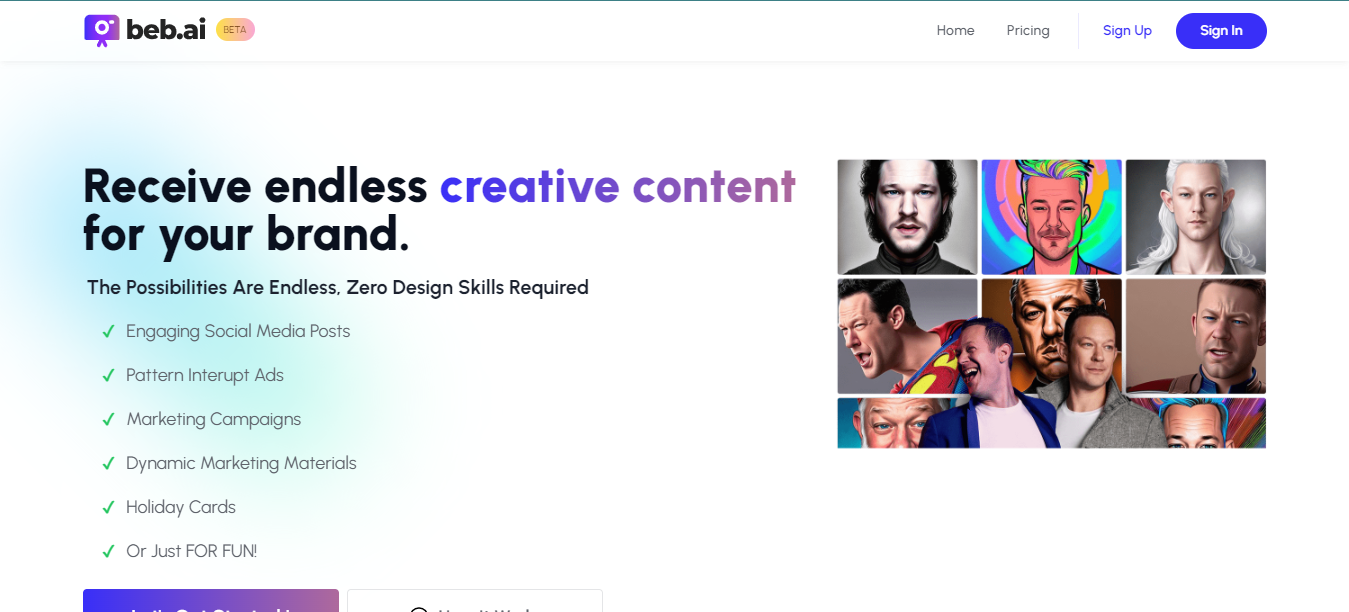Select the text "Engaging Social Media Posts"

238,331
